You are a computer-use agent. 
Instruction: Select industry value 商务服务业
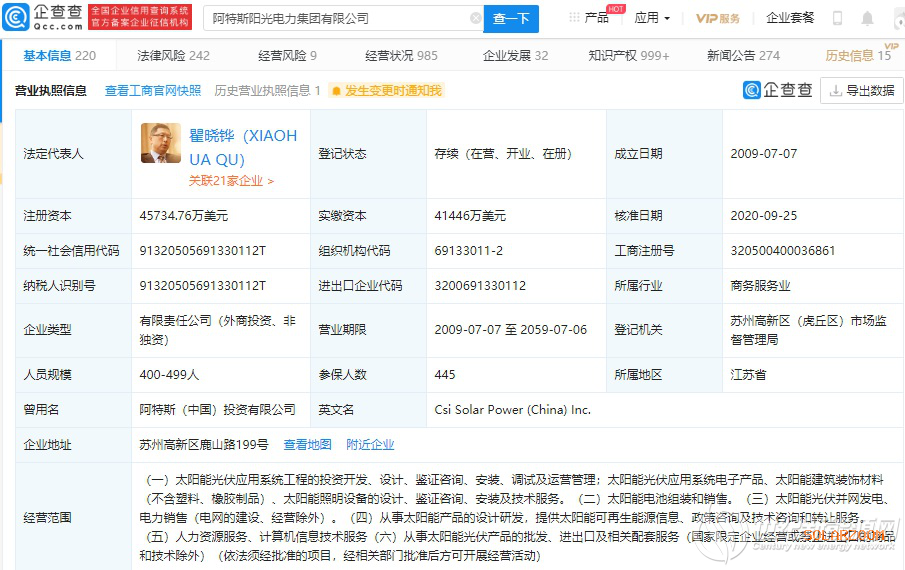pyautogui.click(x=760, y=286)
